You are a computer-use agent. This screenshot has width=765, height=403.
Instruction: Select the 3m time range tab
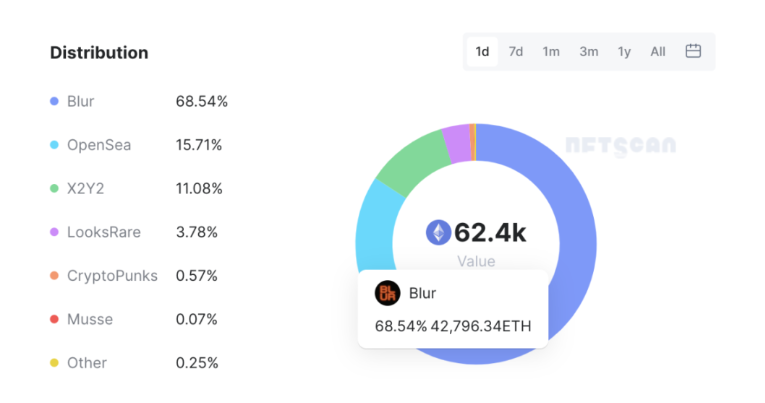click(x=588, y=52)
